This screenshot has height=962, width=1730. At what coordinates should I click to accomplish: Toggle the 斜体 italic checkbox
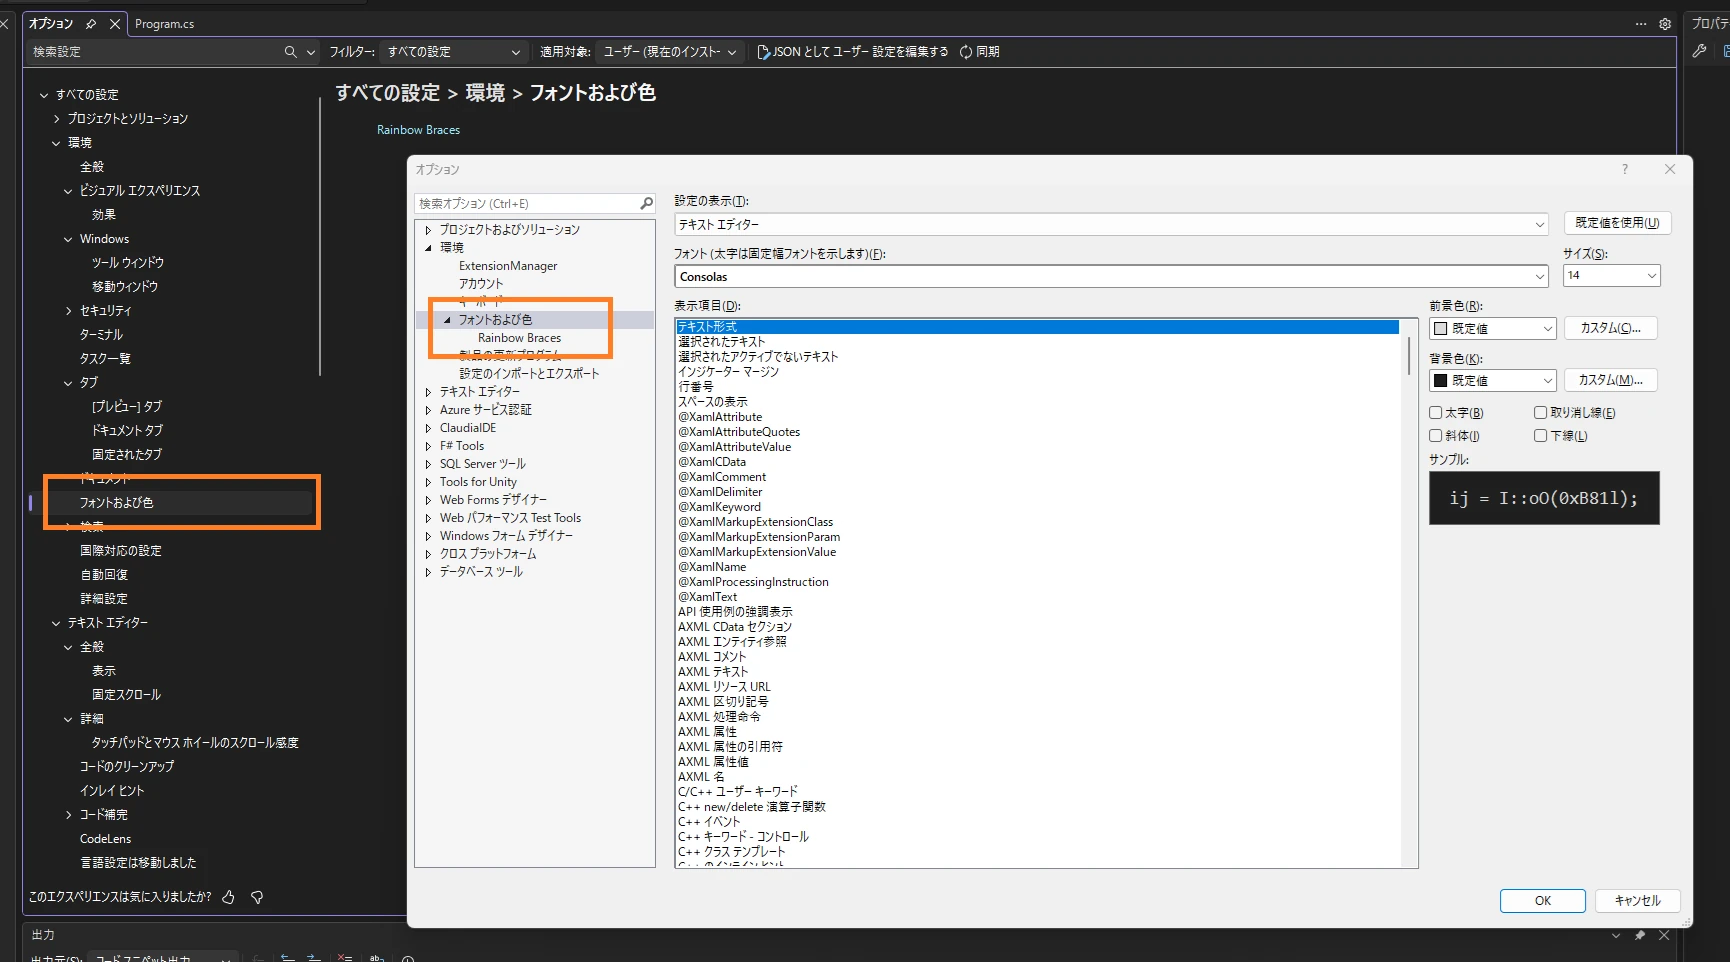1436,435
